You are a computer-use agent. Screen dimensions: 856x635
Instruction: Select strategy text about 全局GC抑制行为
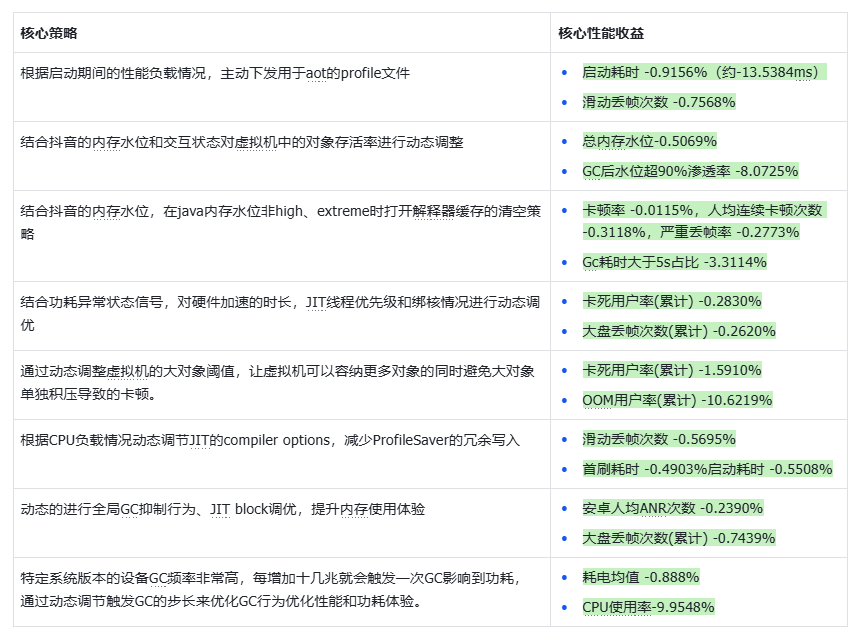point(222,509)
